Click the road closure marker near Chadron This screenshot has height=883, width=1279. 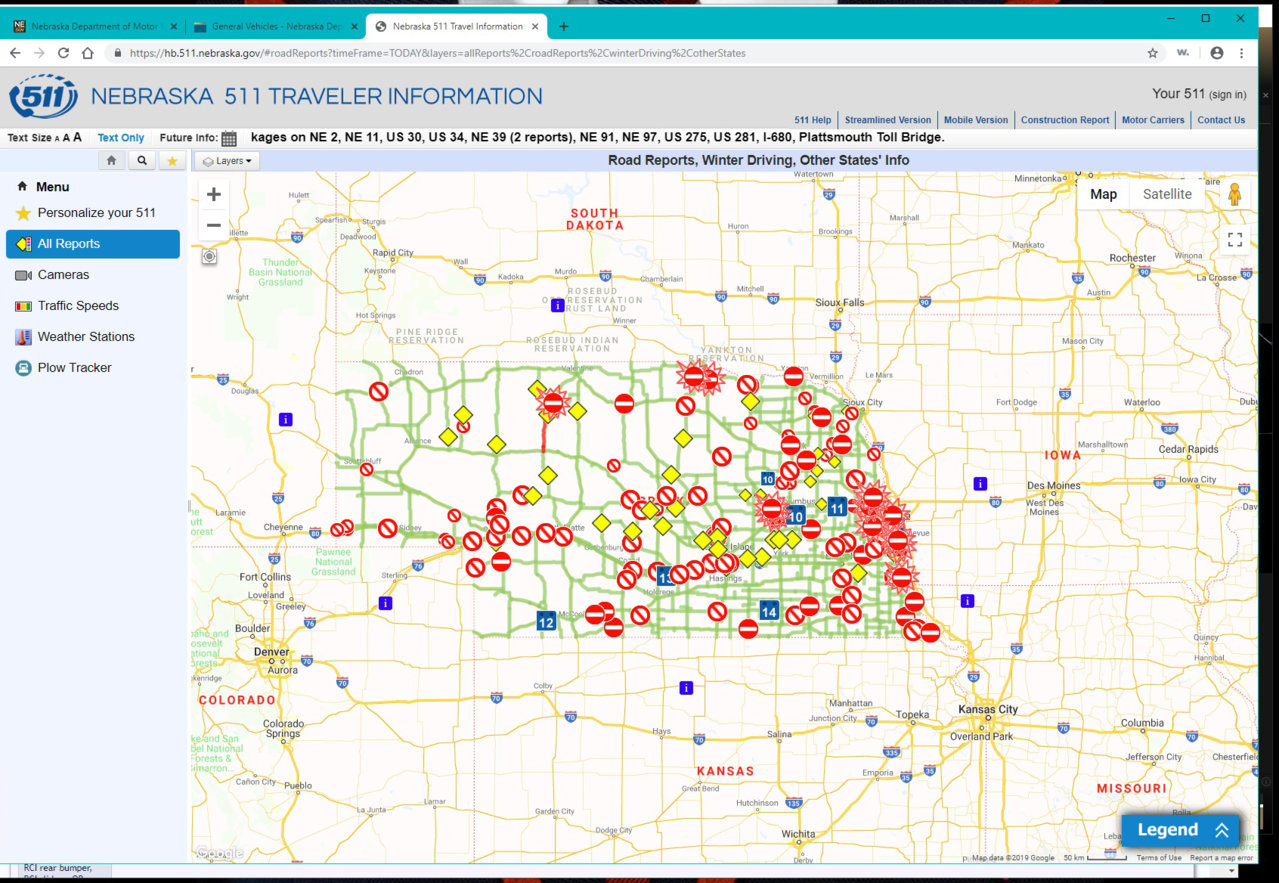pos(379,392)
